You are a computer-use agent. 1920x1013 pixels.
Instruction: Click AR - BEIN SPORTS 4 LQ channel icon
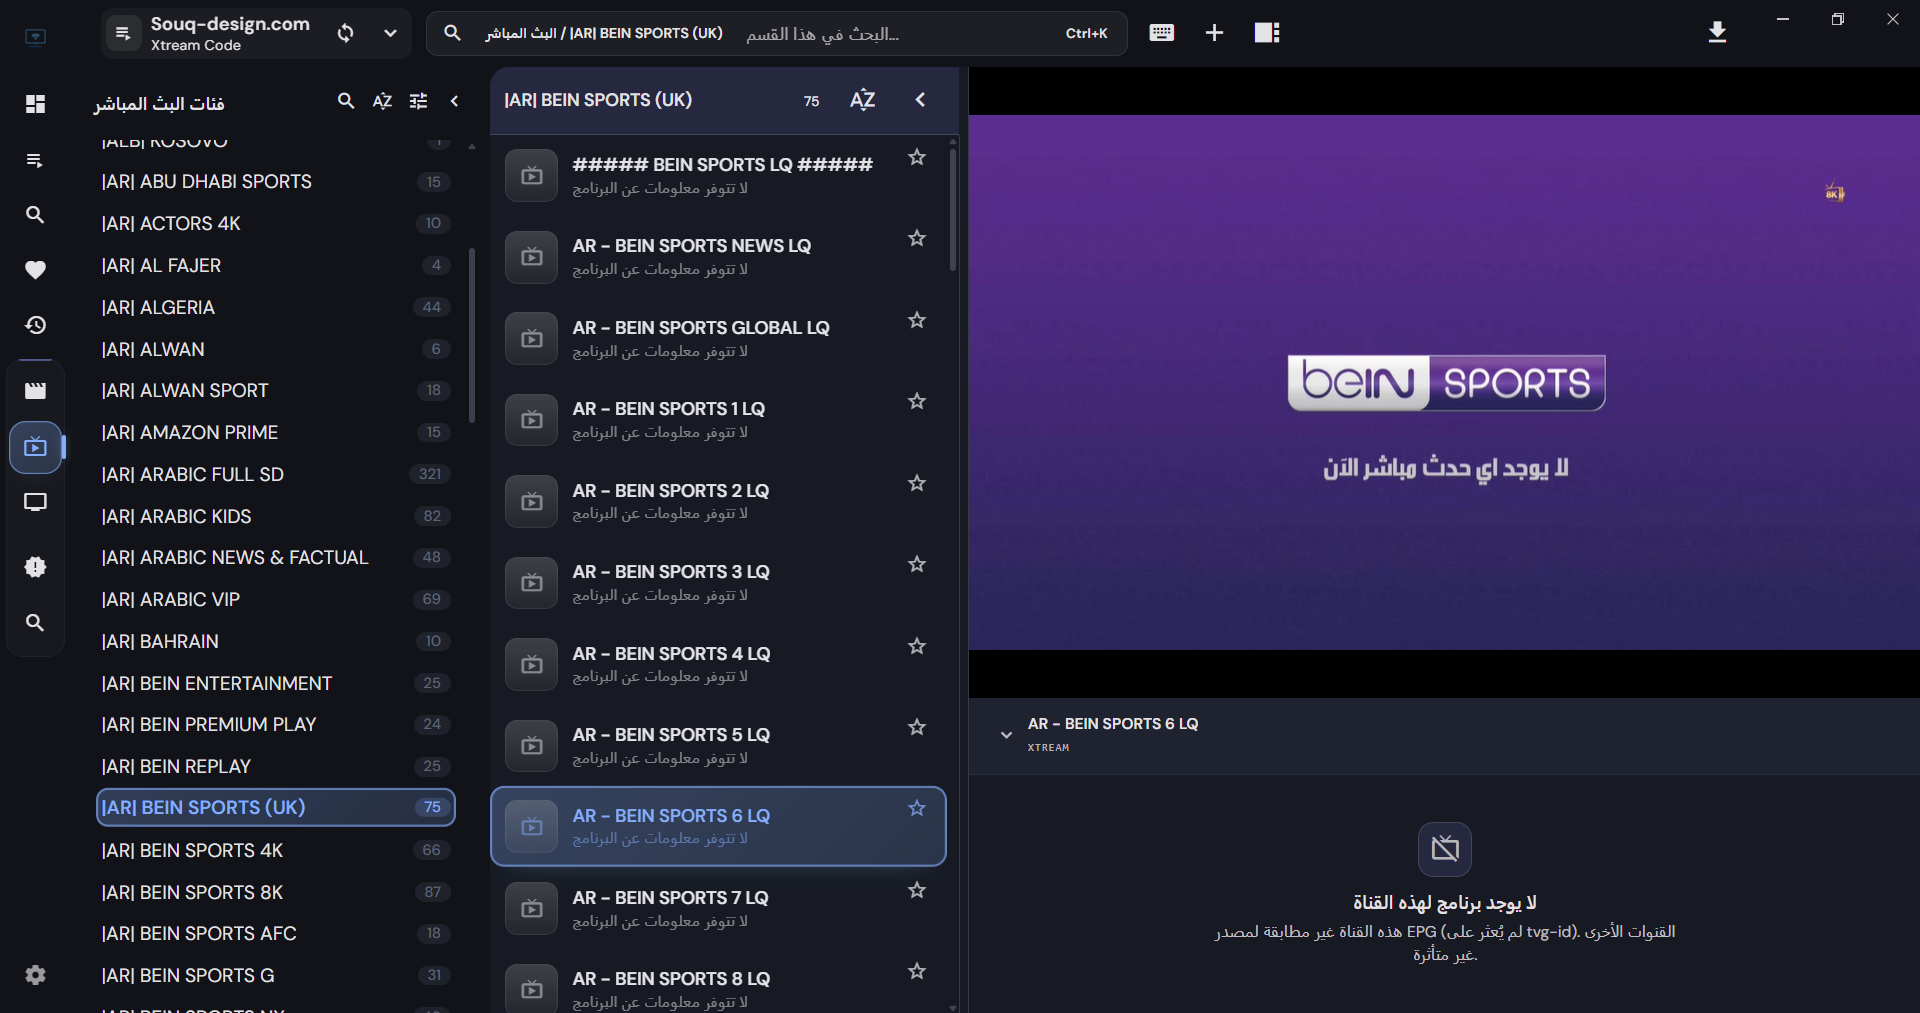tap(532, 665)
